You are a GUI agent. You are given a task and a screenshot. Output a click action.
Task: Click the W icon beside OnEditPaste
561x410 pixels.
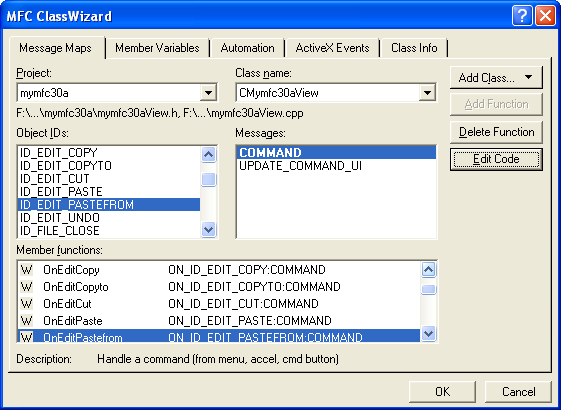[26, 321]
